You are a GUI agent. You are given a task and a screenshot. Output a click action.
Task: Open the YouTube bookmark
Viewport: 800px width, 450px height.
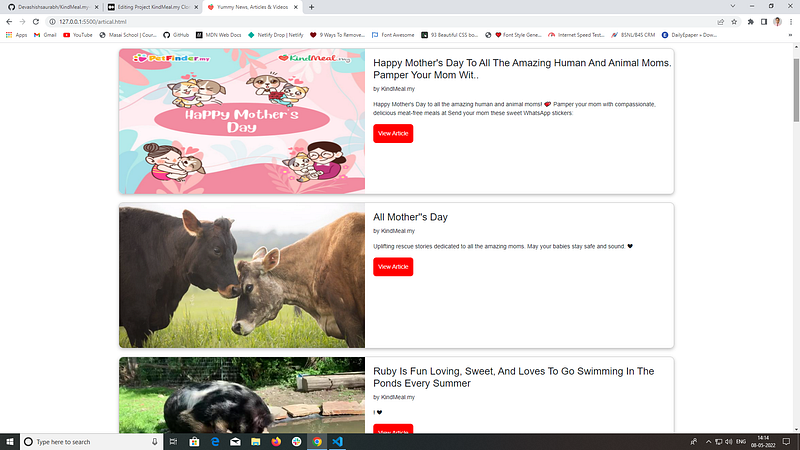pos(78,35)
